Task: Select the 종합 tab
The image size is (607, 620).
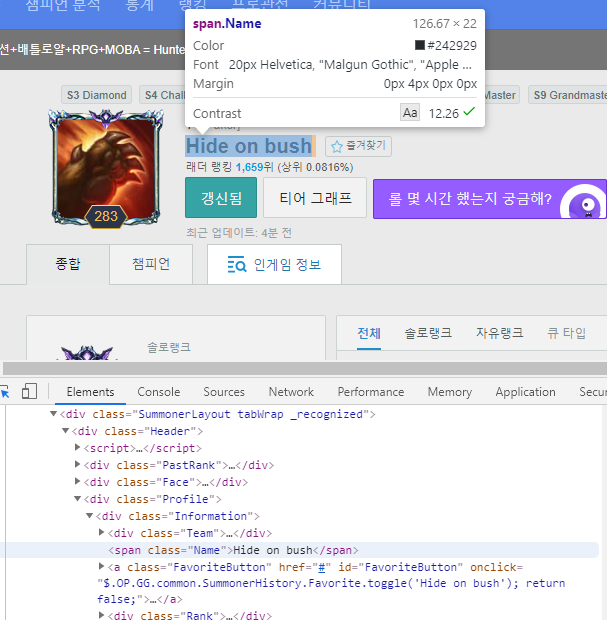Action: [68, 264]
